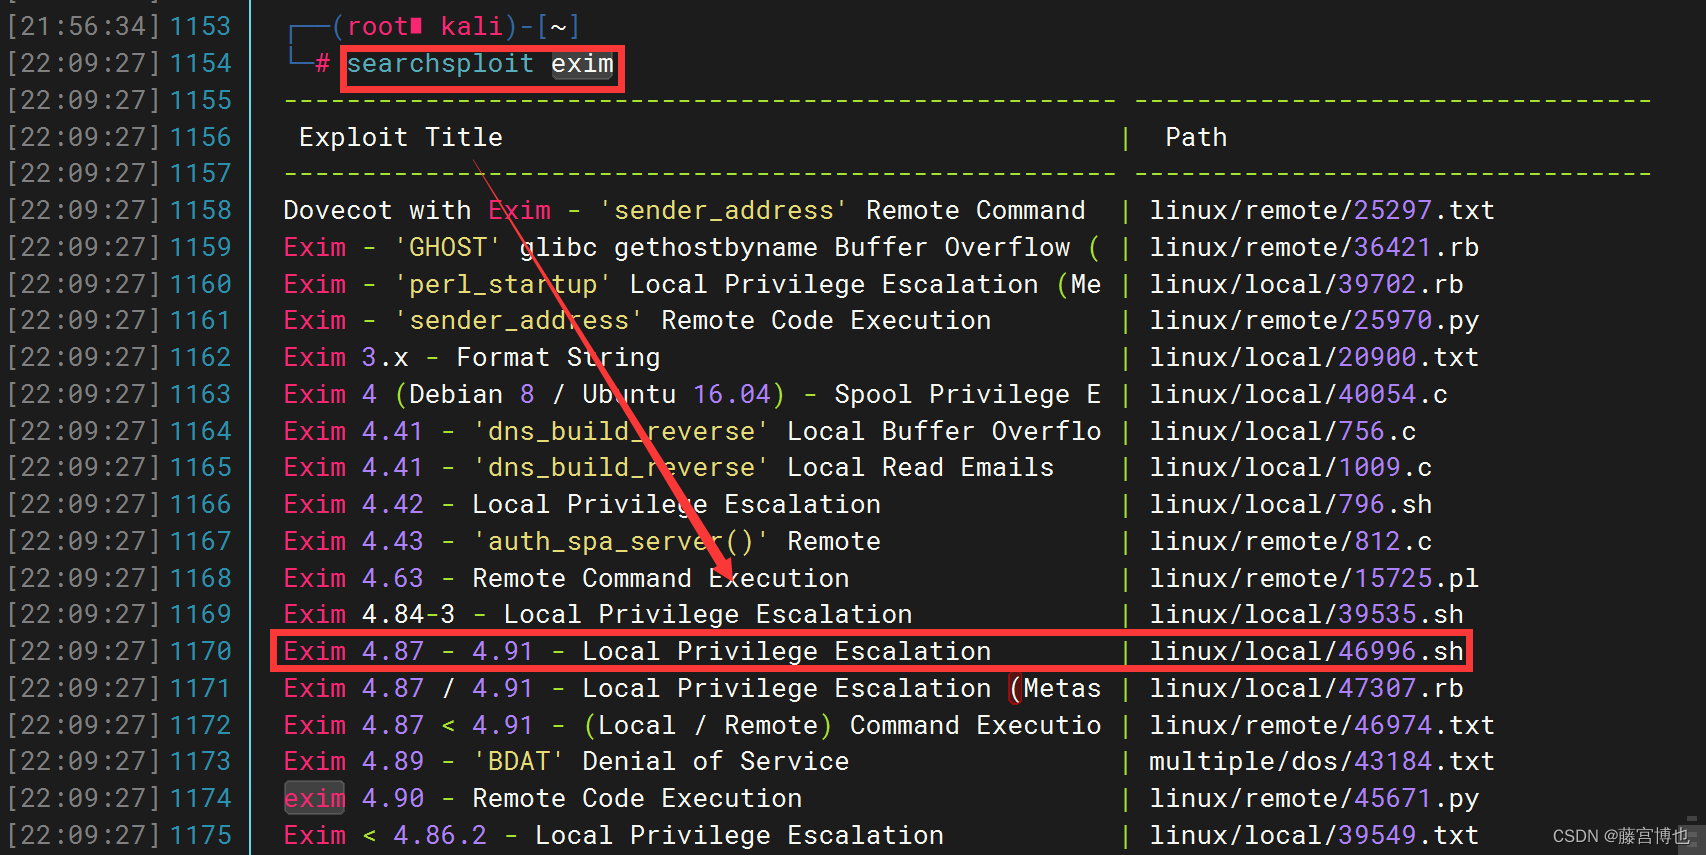Screen dimensions: 1706x855
Task: Select Exim 4.41 Local Read Emails title
Action: [x=668, y=467]
